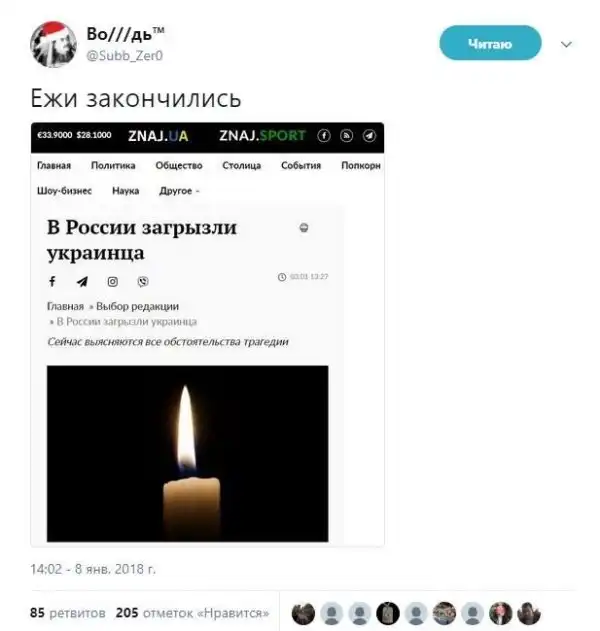Select the Общество navigation tab
Image resolution: width=600 pixels, height=631 pixels.
pyautogui.click(x=179, y=165)
